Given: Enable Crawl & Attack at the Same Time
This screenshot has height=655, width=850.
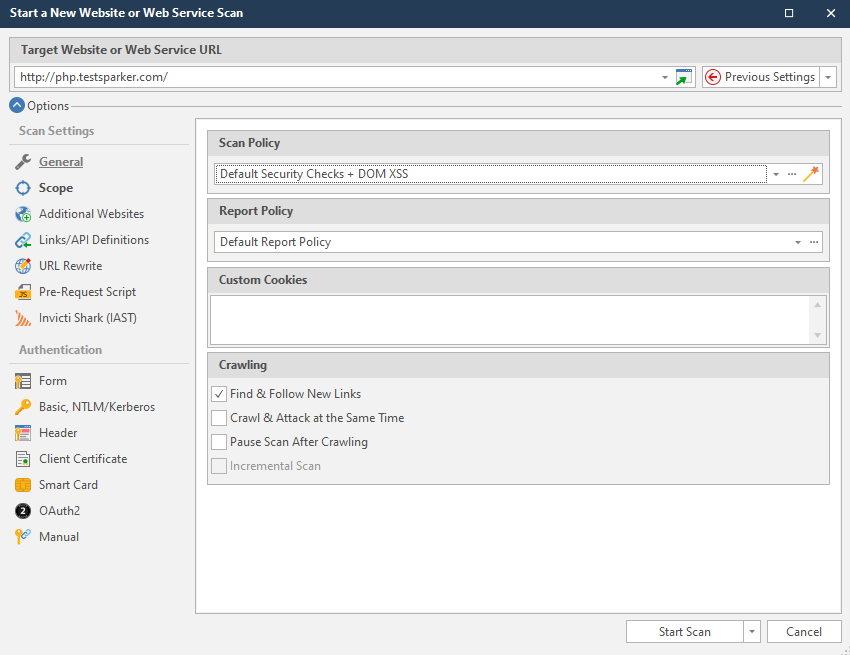Looking at the screenshot, I should point(218,417).
